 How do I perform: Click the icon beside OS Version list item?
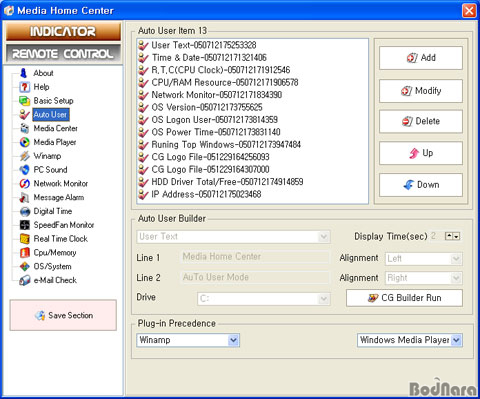(143, 107)
